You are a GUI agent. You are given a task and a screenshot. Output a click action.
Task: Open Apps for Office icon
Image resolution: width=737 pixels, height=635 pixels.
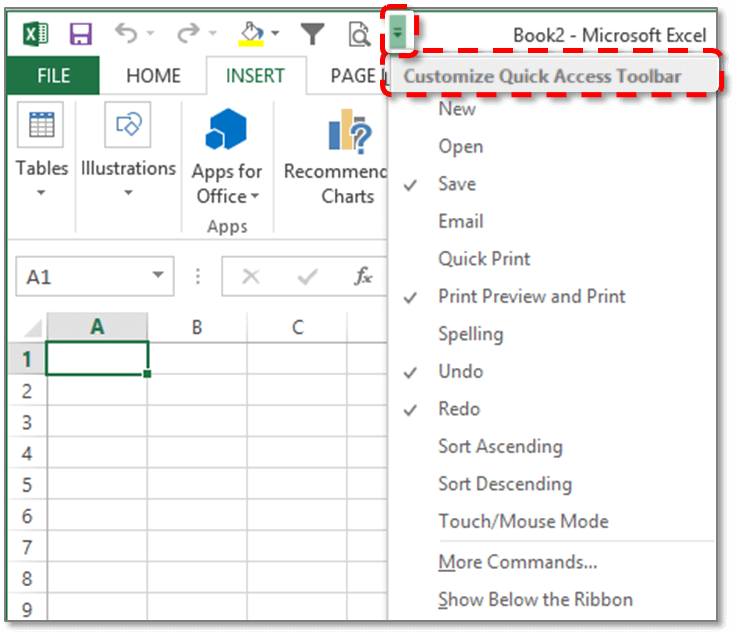click(227, 129)
